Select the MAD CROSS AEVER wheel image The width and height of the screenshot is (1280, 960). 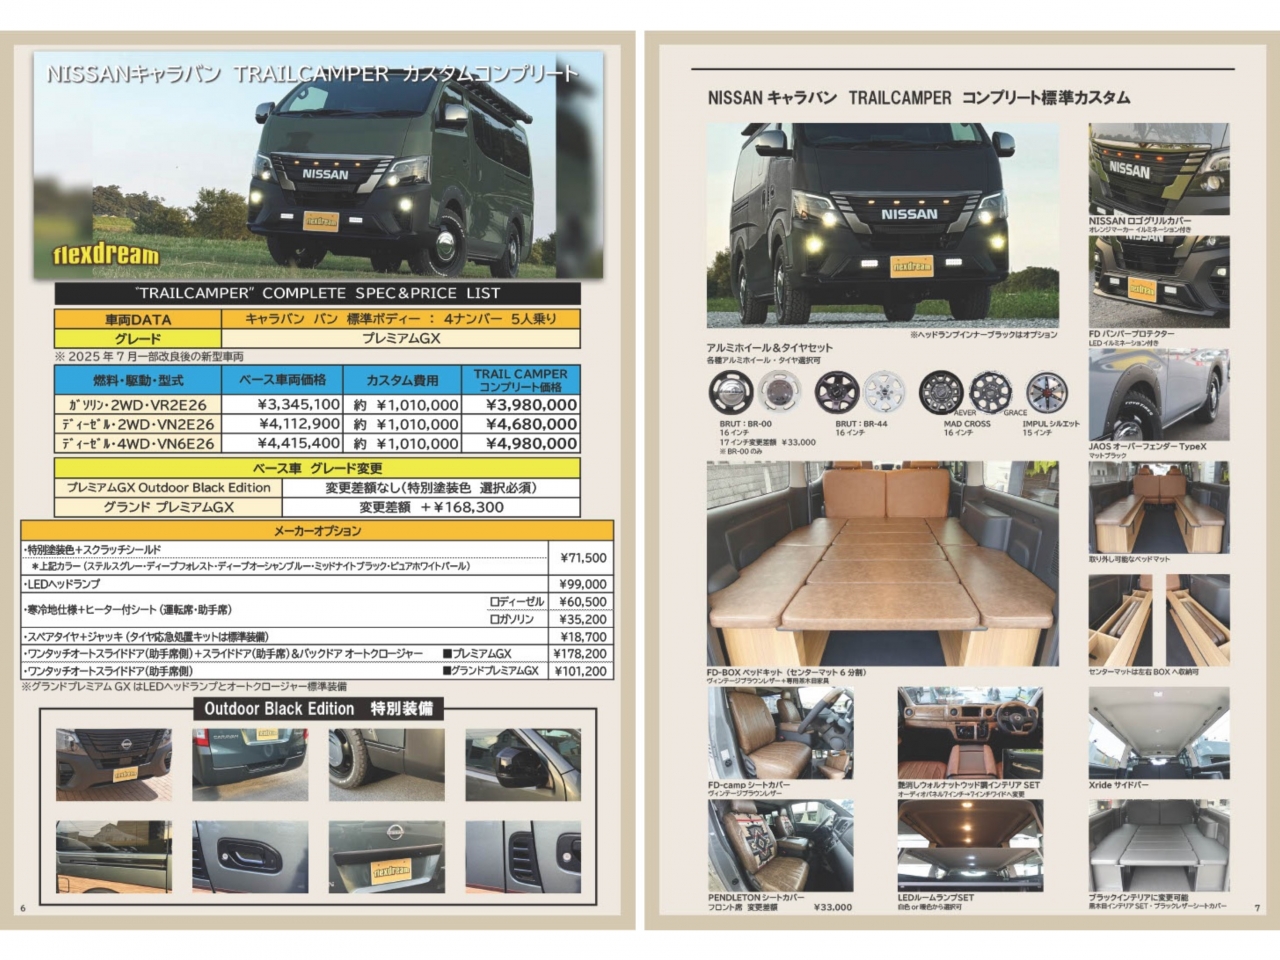pos(940,393)
